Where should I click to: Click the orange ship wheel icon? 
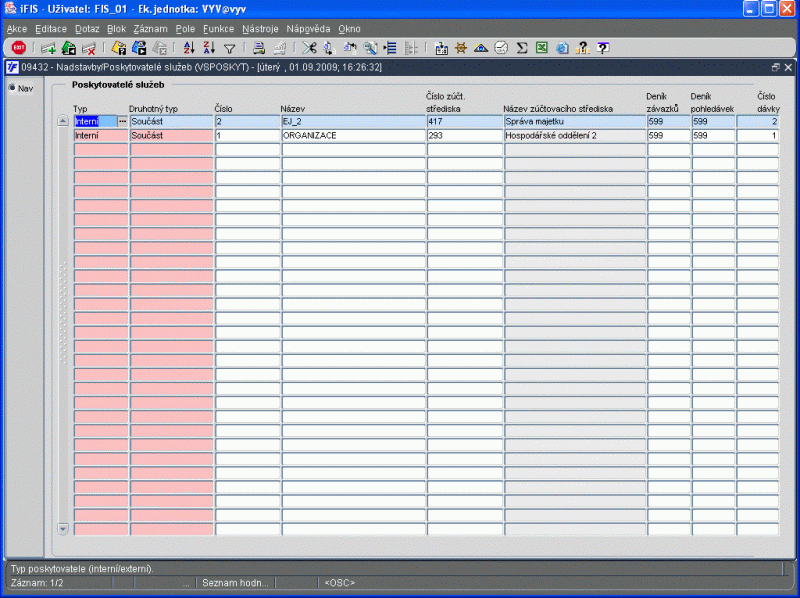pos(461,48)
